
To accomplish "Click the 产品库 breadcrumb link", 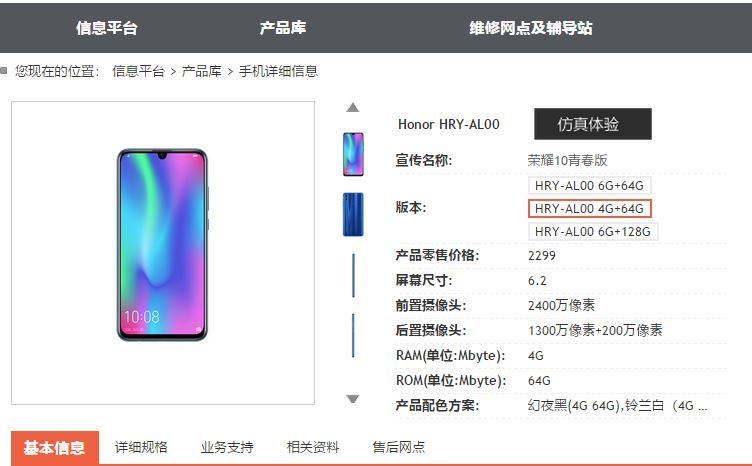I will [x=202, y=71].
